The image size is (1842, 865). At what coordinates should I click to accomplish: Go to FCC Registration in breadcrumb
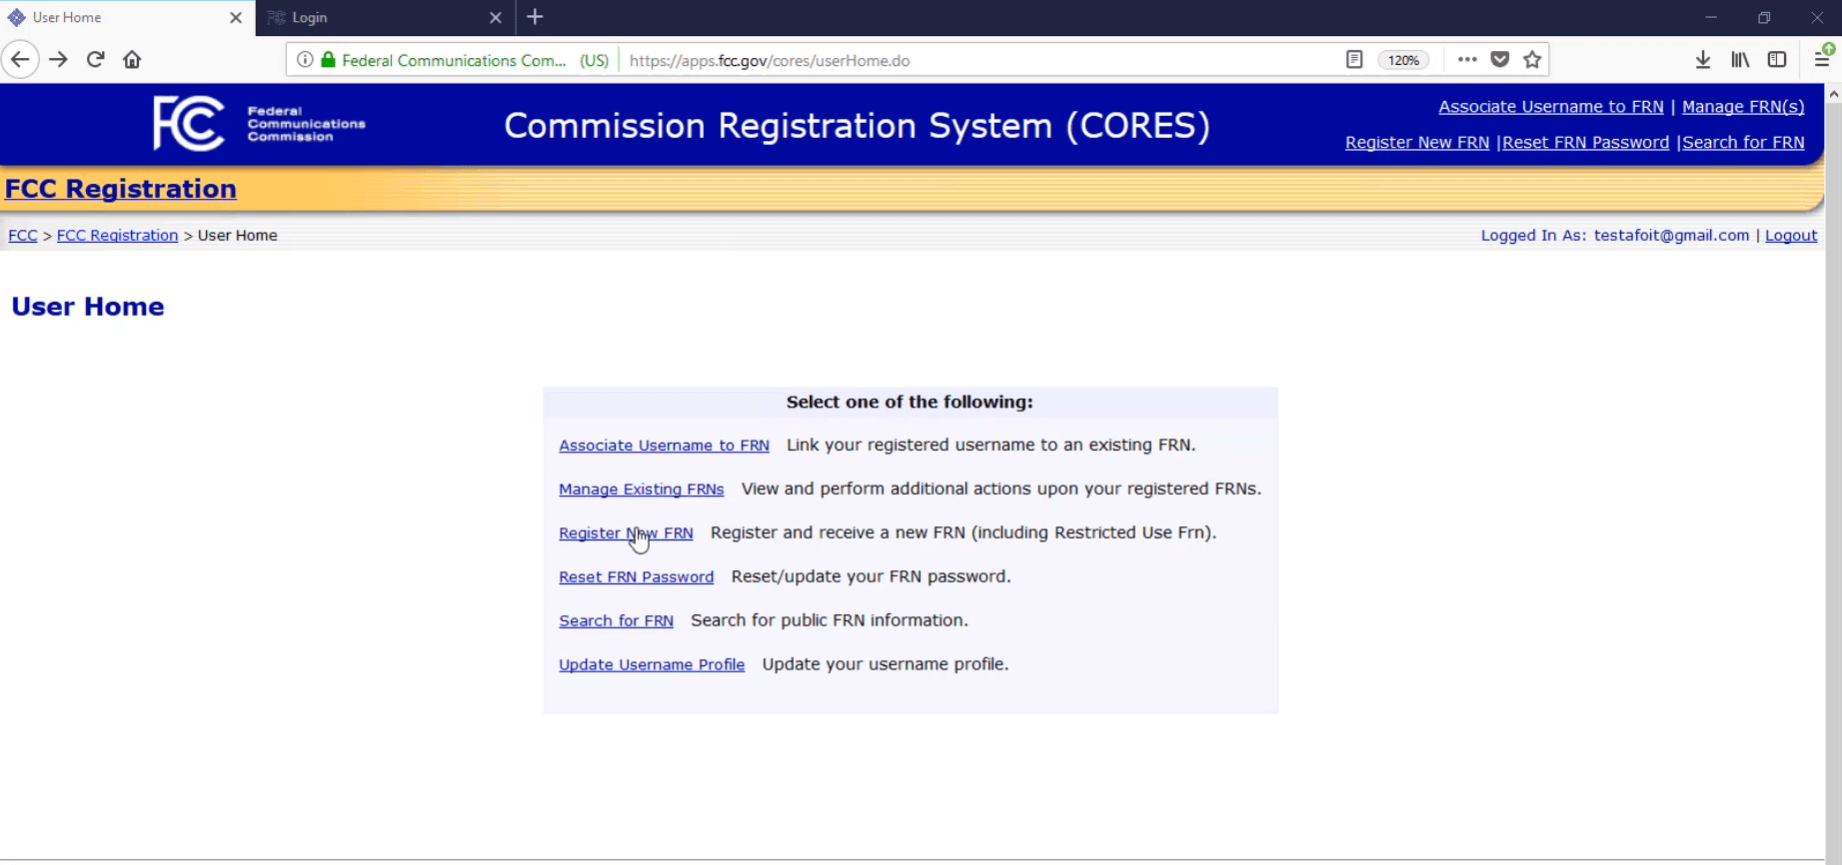coord(117,236)
